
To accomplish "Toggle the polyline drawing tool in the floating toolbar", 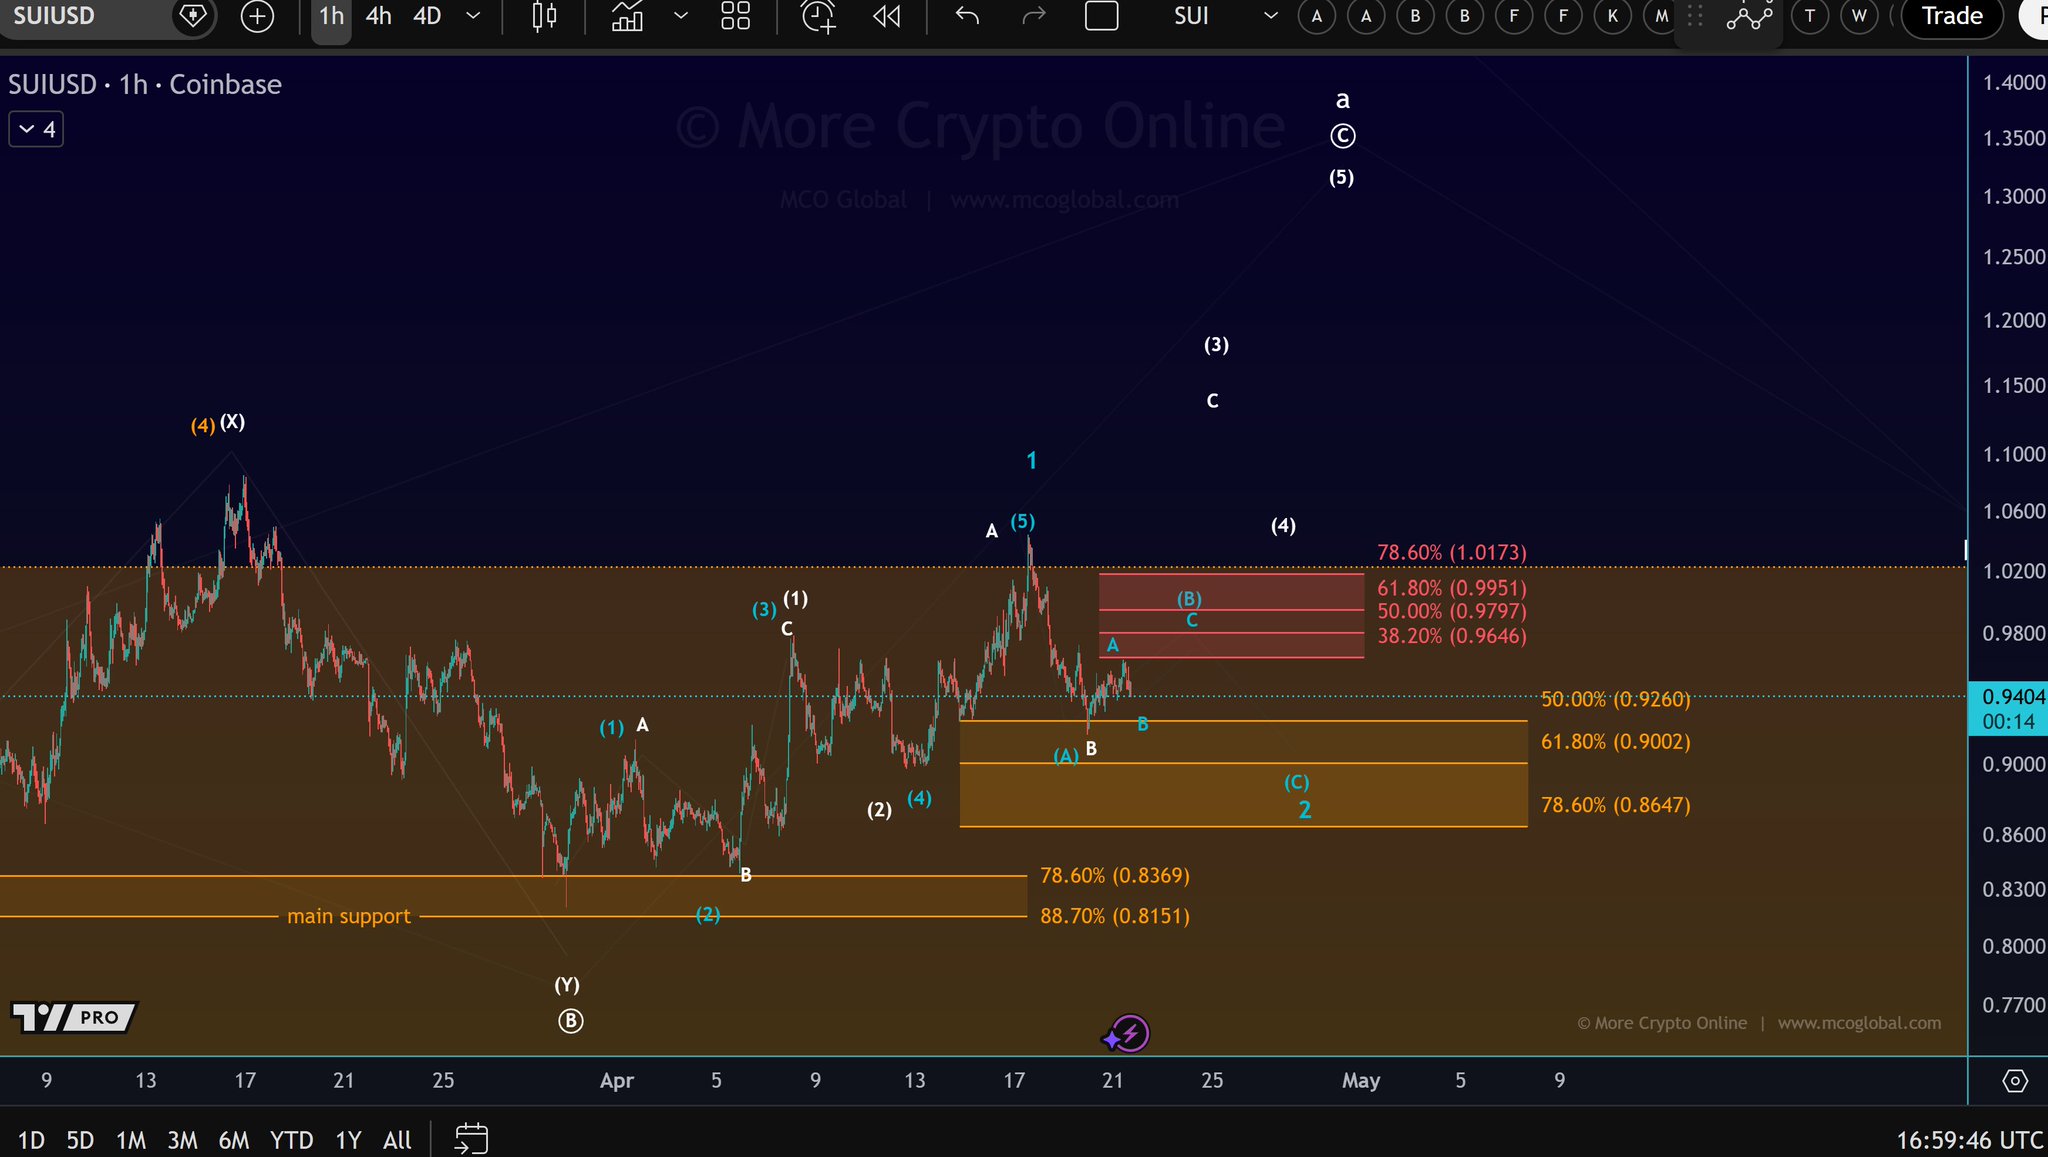I will coord(1749,16).
